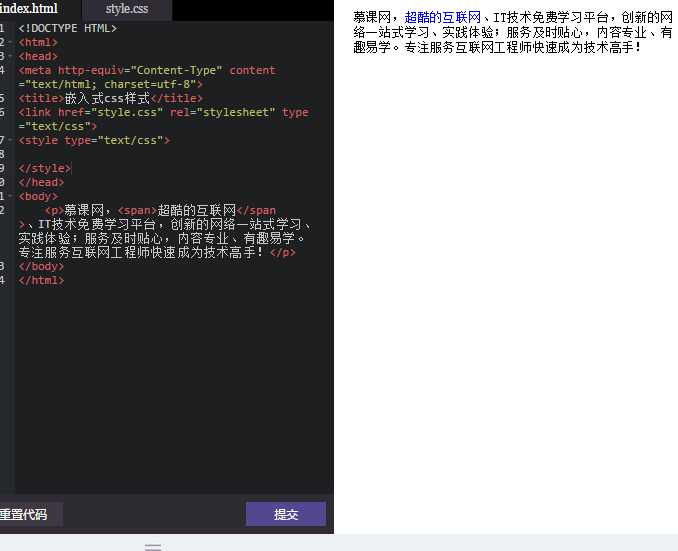Click the <span> tag in the paragraph code

tap(137, 211)
